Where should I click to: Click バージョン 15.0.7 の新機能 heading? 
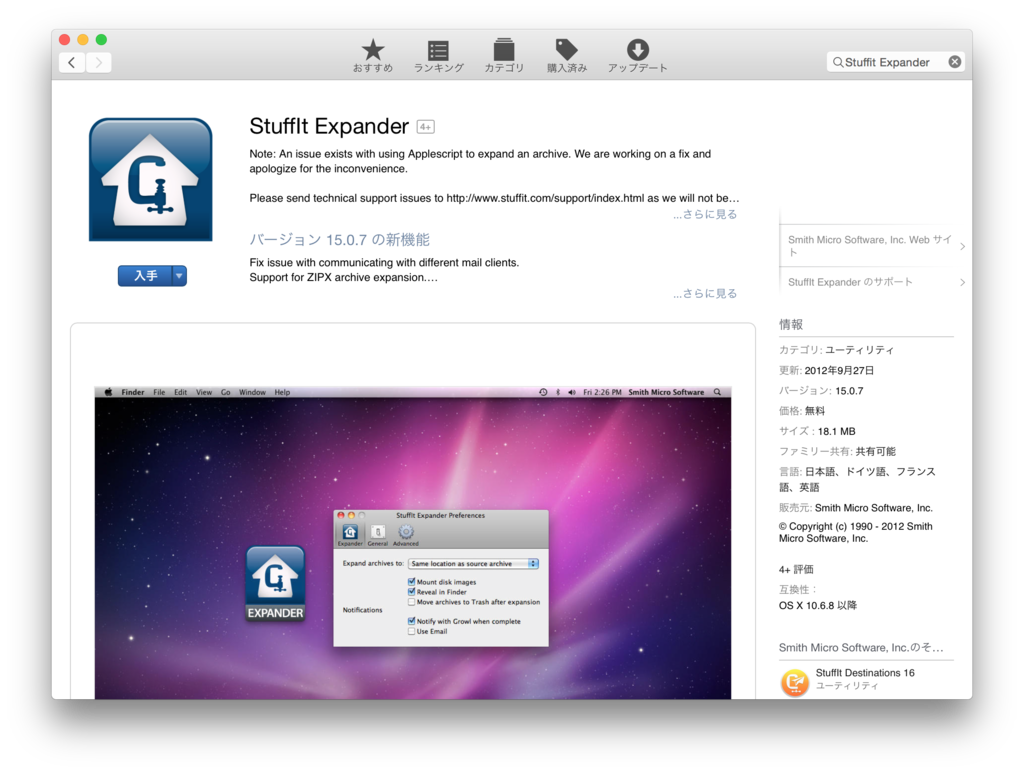(x=340, y=240)
